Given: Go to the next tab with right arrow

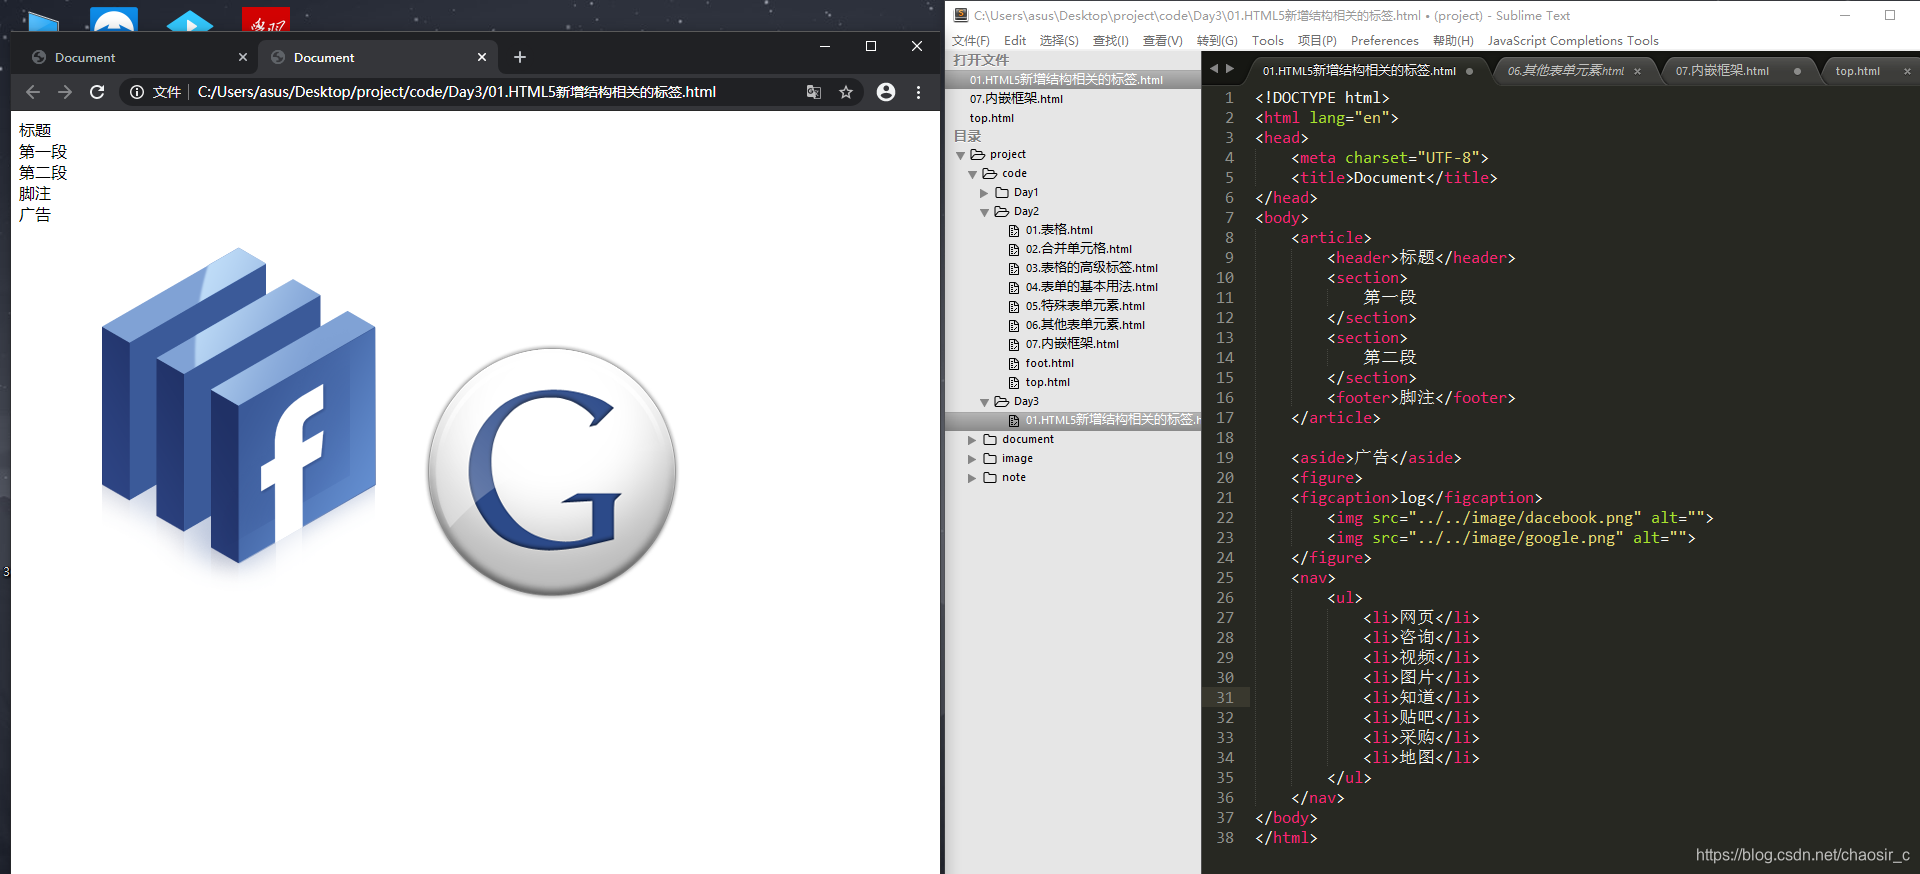Looking at the screenshot, I should 1230,69.
